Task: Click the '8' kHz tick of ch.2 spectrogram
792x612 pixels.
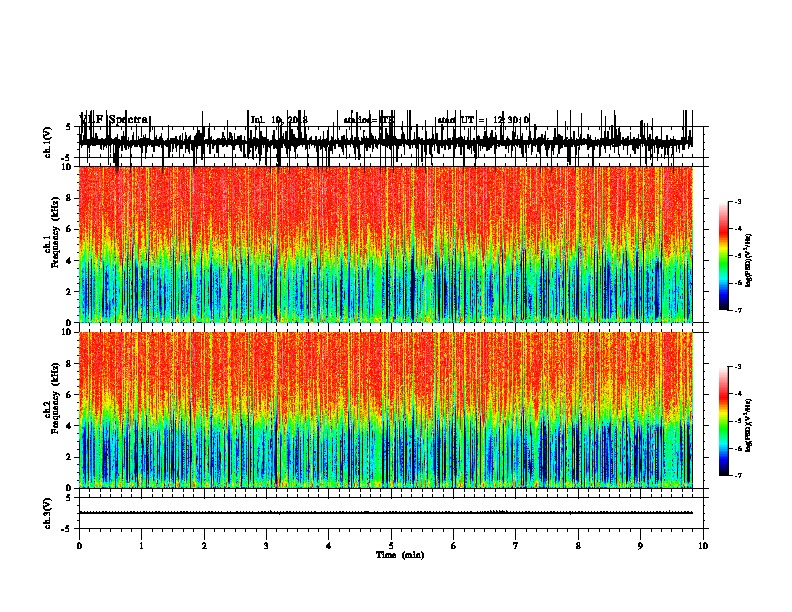Action: [x=70, y=364]
